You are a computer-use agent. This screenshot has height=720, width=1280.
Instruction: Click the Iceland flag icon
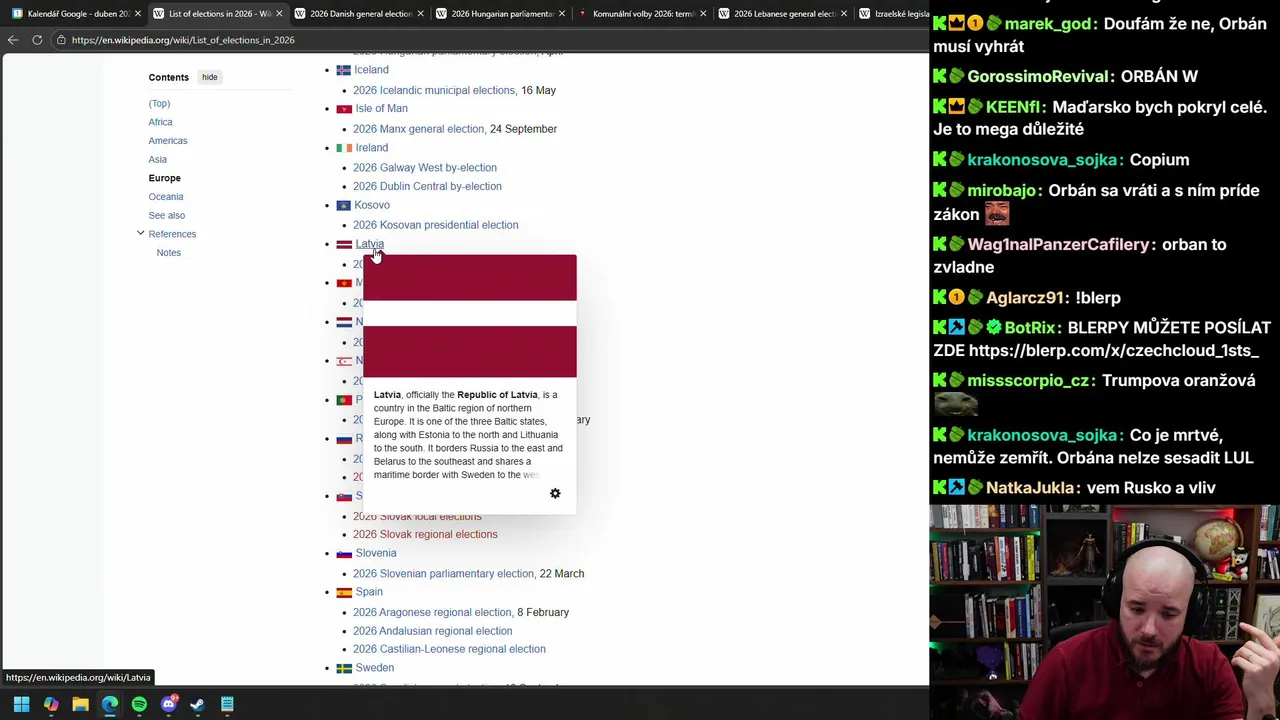click(x=343, y=70)
